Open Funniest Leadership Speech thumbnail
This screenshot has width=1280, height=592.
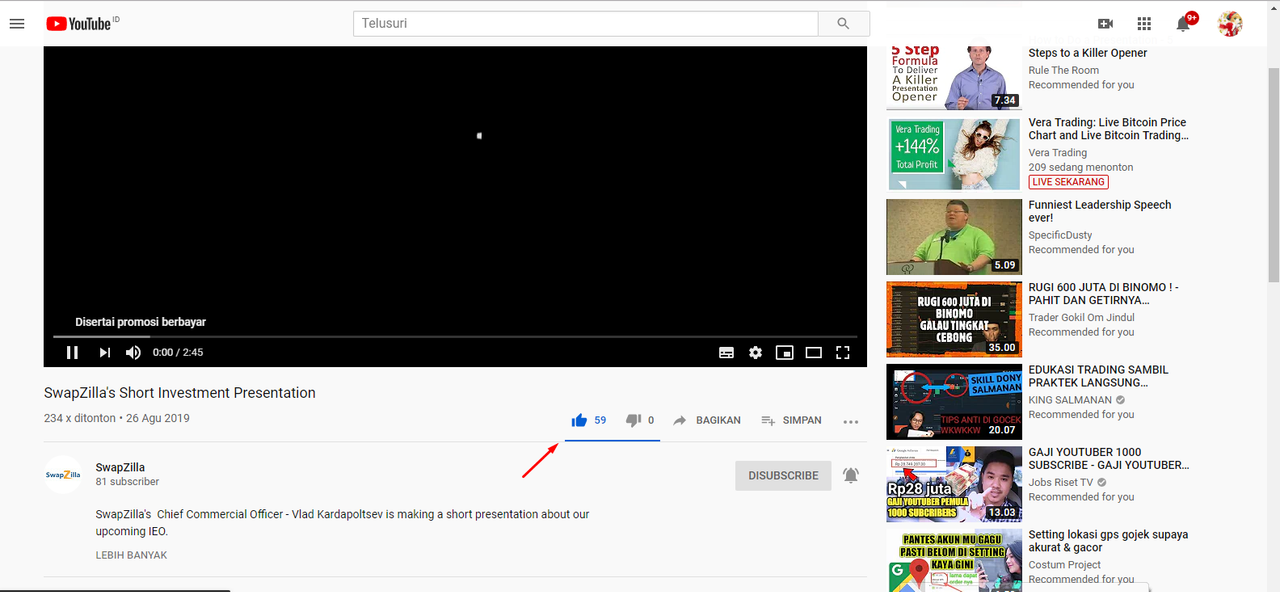tap(954, 237)
